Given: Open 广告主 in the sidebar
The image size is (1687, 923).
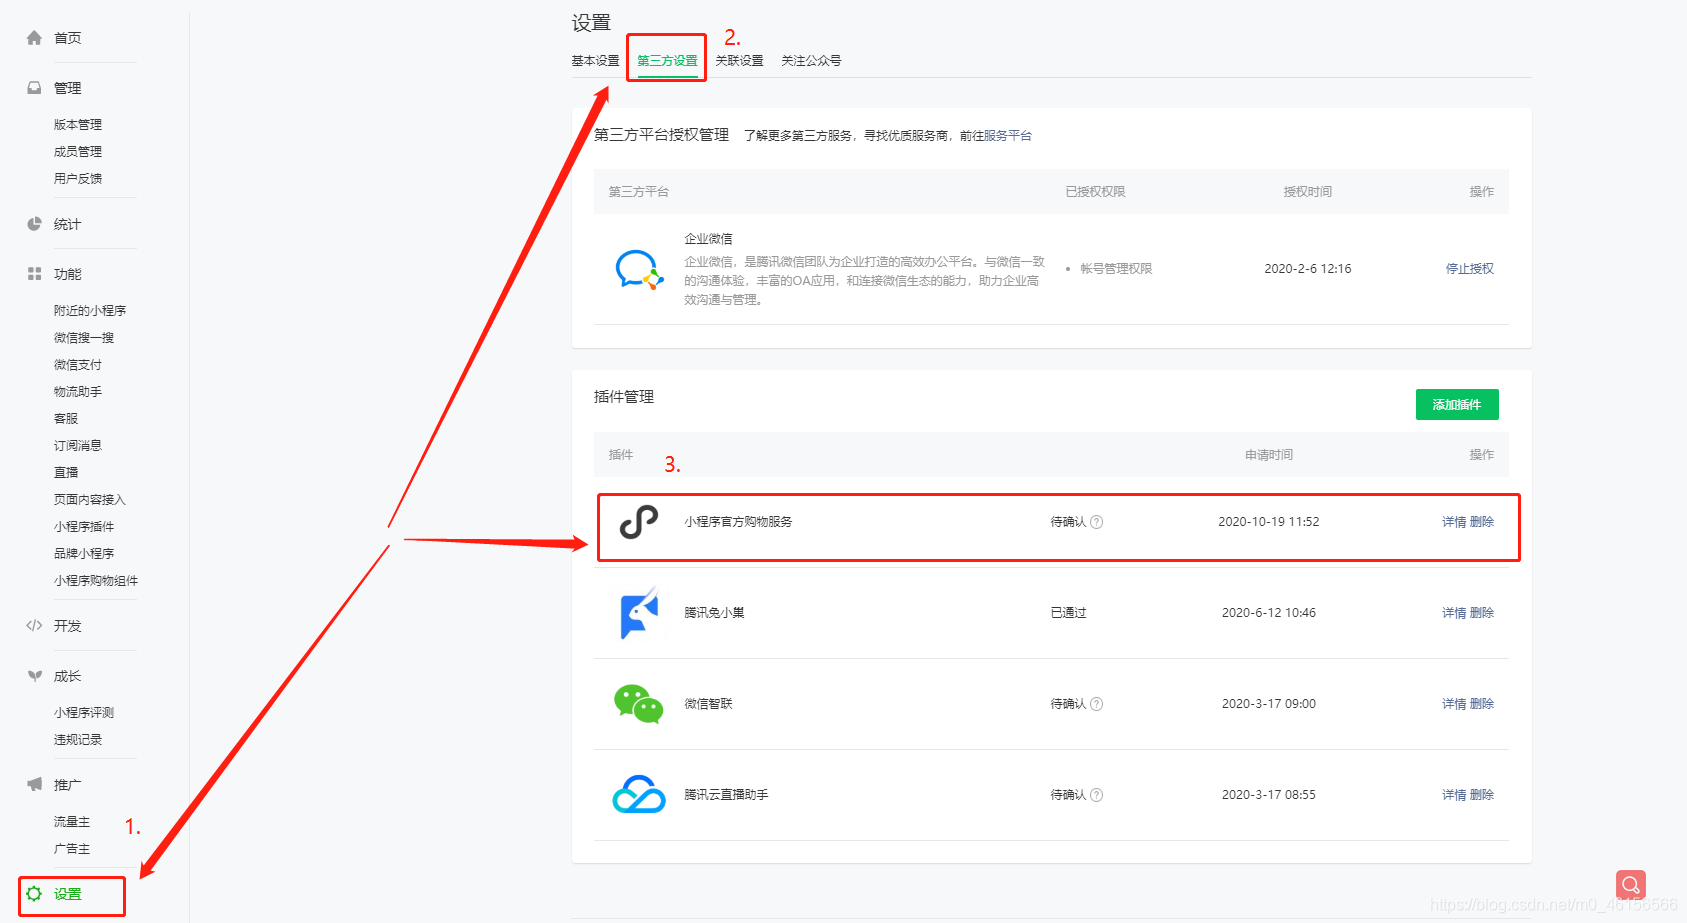Looking at the screenshot, I should pyautogui.click(x=72, y=849).
